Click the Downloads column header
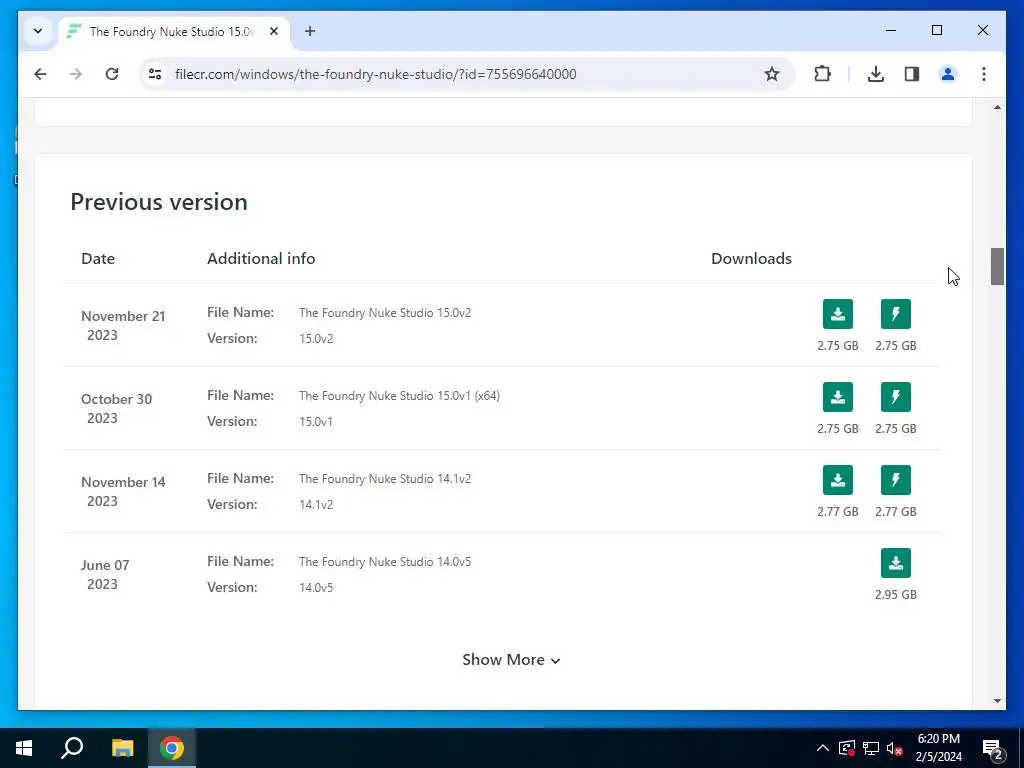Screen dimensions: 1024x768 [x=751, y=259]
